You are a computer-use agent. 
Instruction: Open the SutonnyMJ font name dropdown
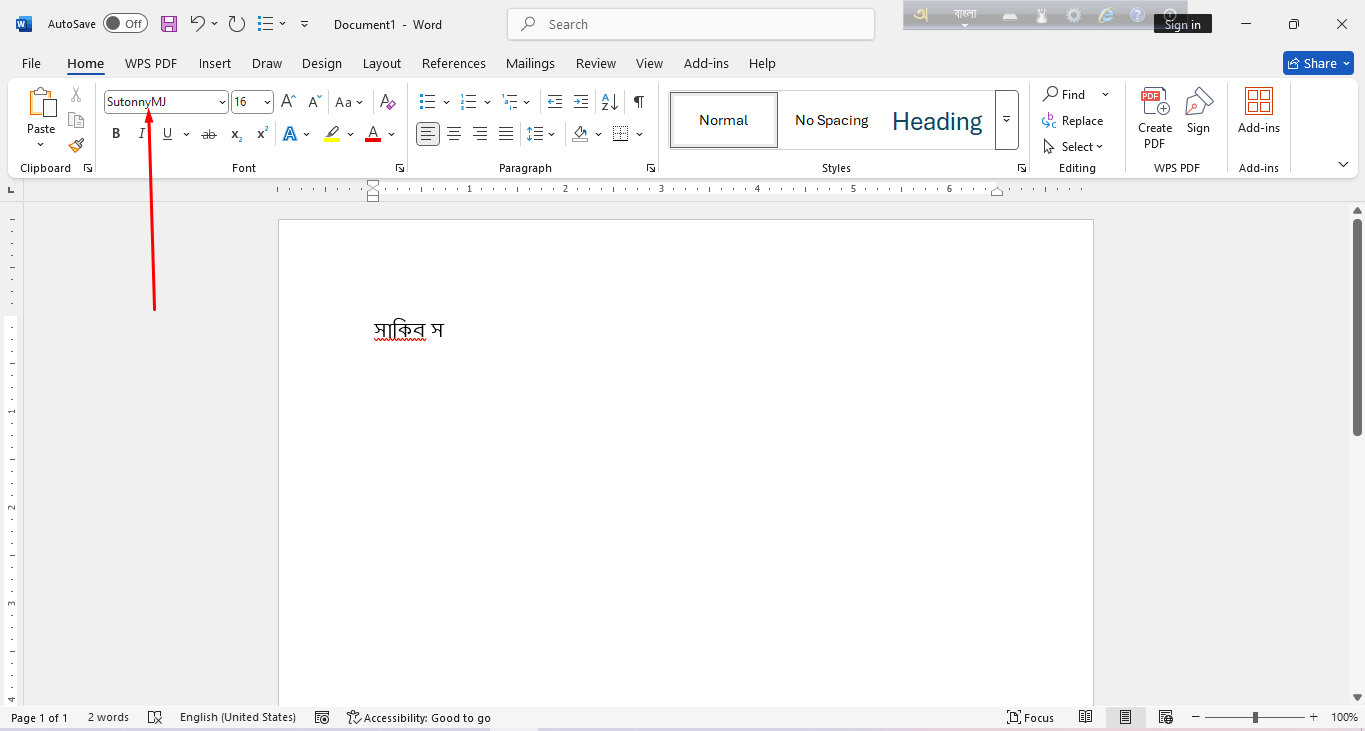coord(222,102)
